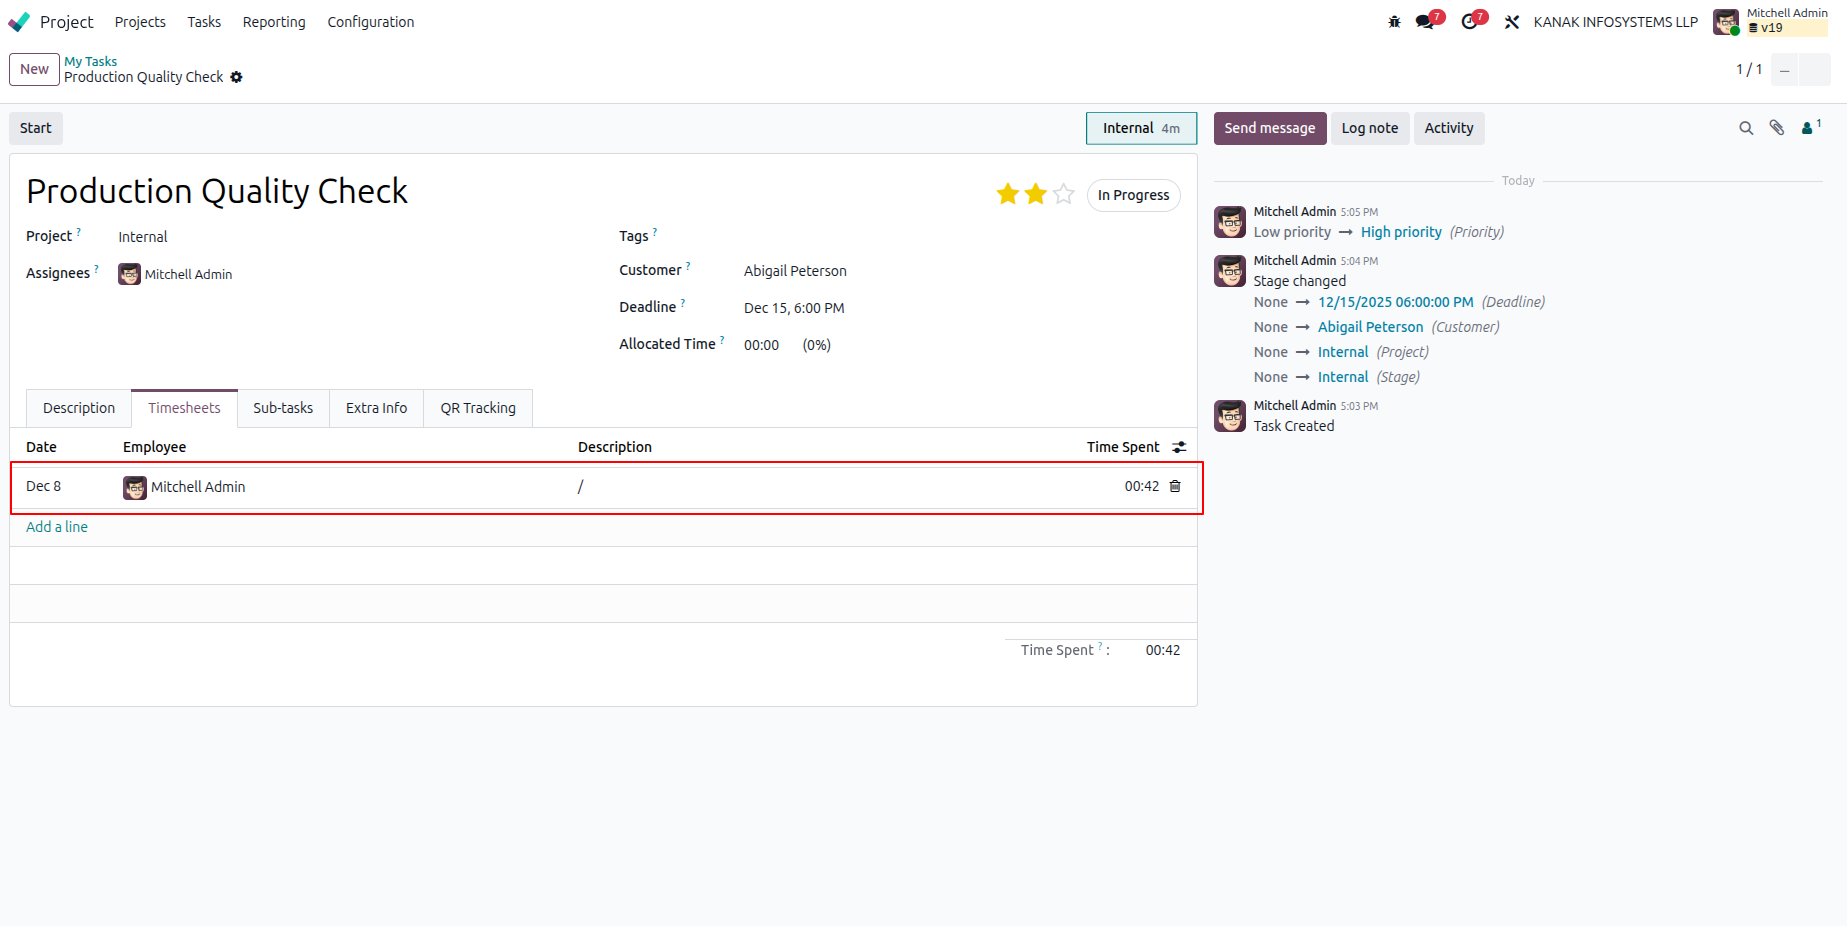Open the Project field value Internal
Image resolution: width=1847 pixels, height=926 pixels.
click(143, 237)
